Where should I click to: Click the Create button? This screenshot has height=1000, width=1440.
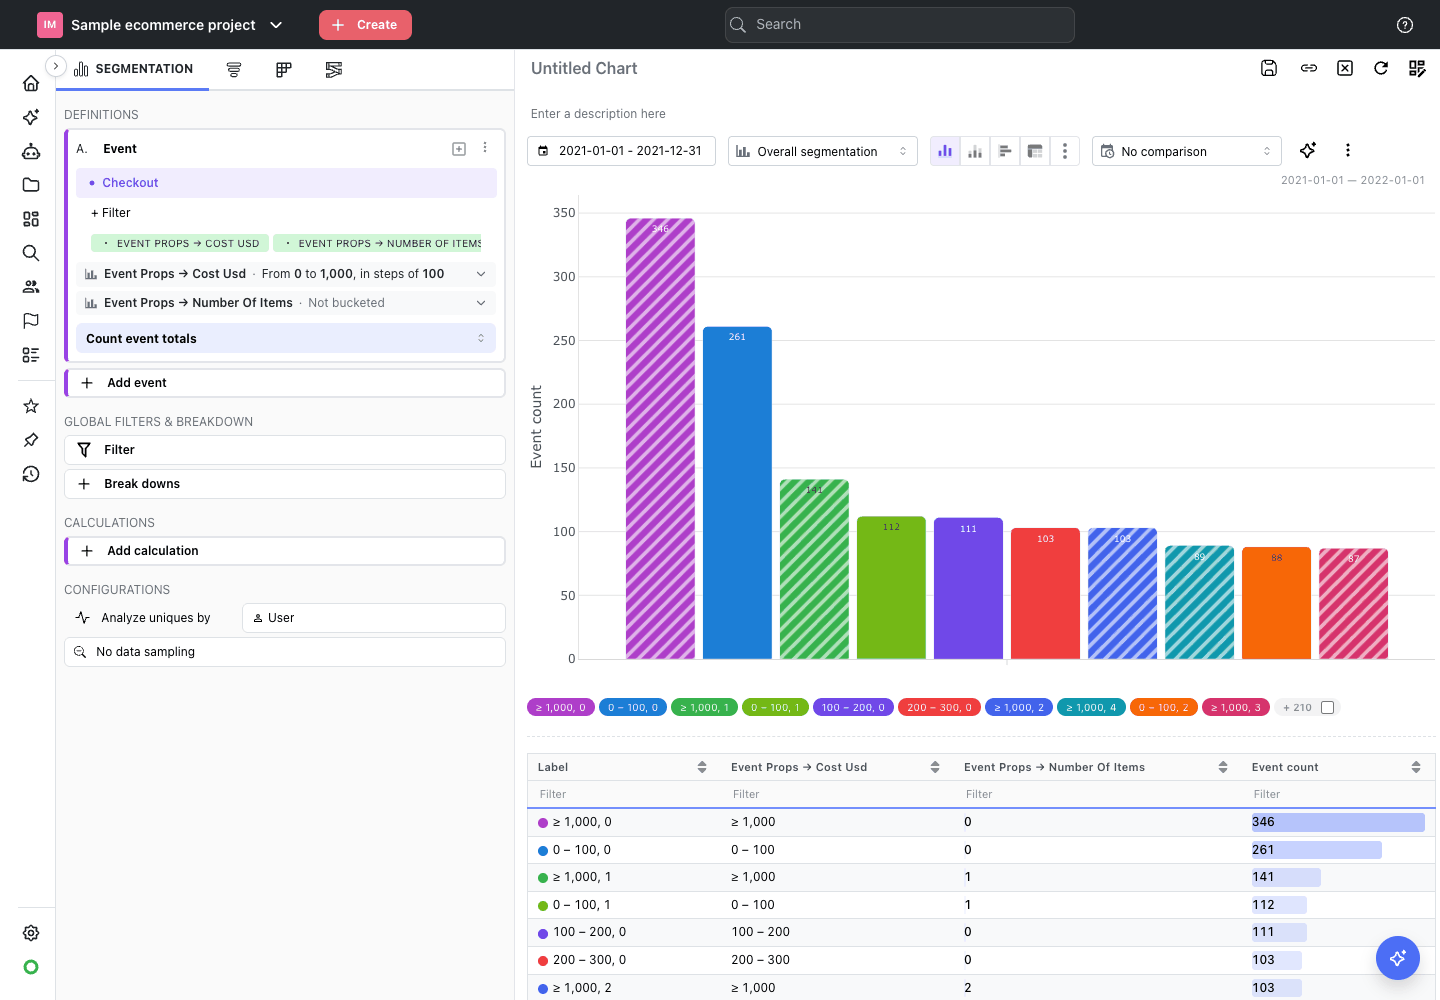tap(365, 25)
